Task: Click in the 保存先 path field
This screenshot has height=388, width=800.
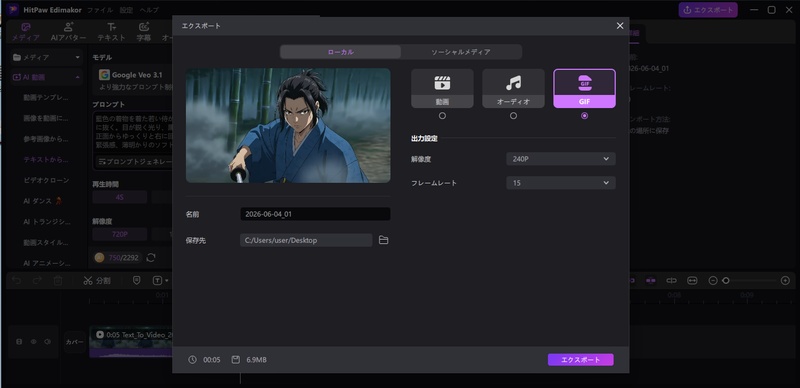Action: 306,240
